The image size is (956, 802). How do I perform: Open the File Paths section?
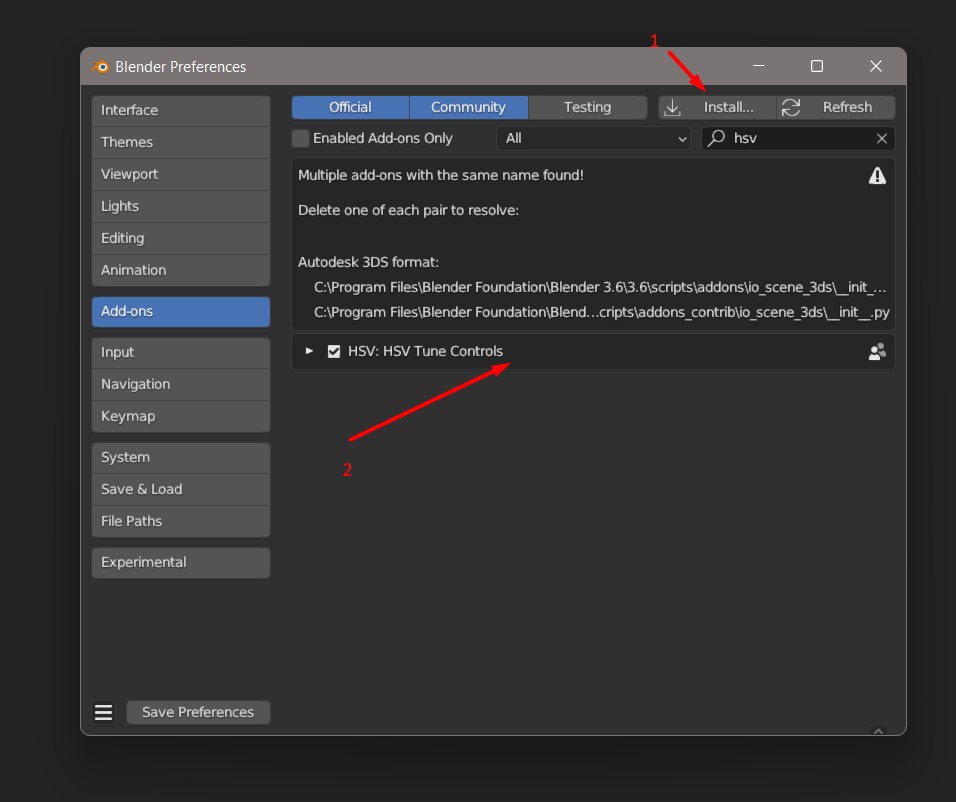coord(180,521)
